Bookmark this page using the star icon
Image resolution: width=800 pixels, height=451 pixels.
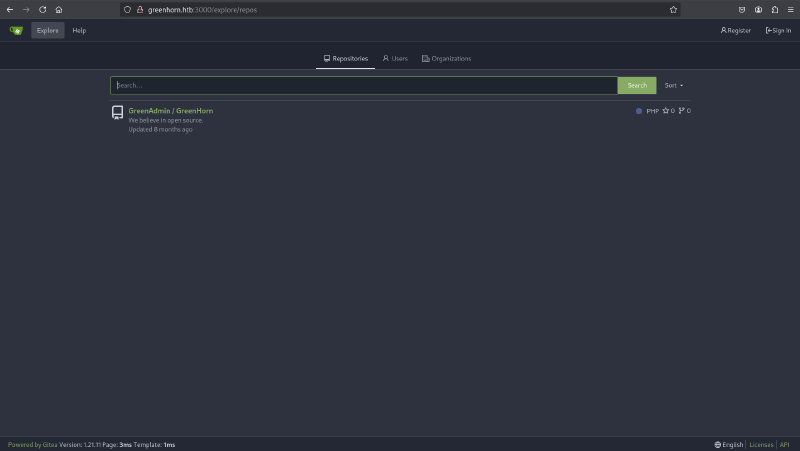673,9
